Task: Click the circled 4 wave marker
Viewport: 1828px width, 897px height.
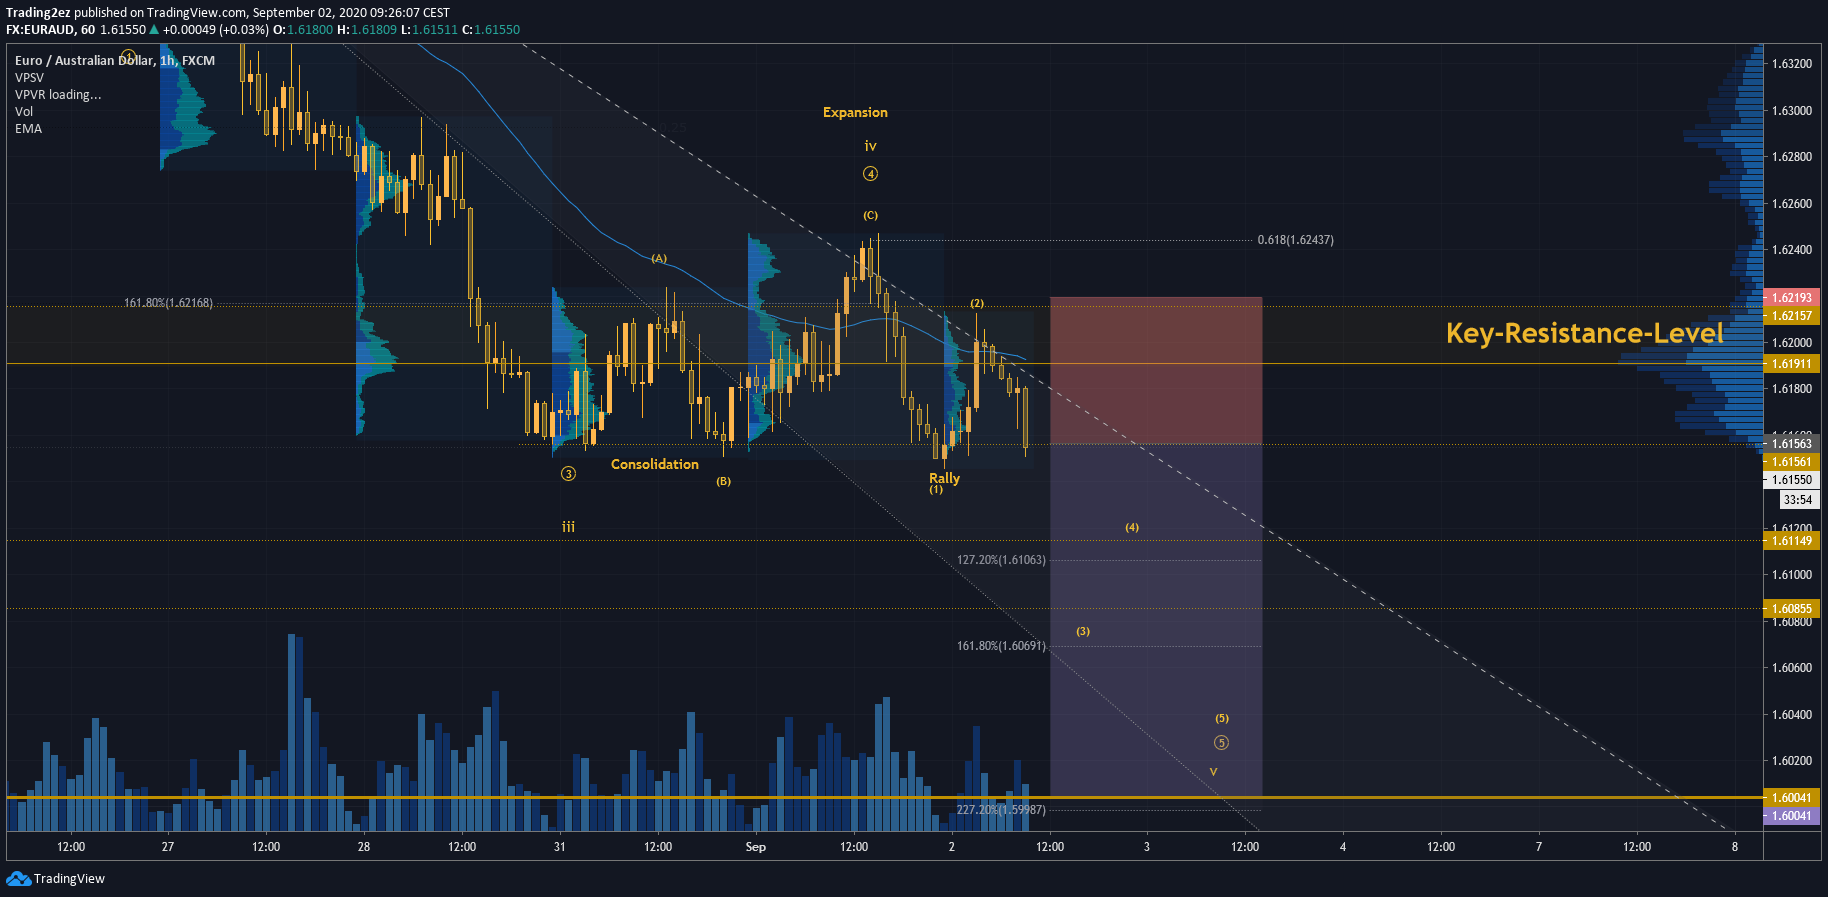Action: 870,174
